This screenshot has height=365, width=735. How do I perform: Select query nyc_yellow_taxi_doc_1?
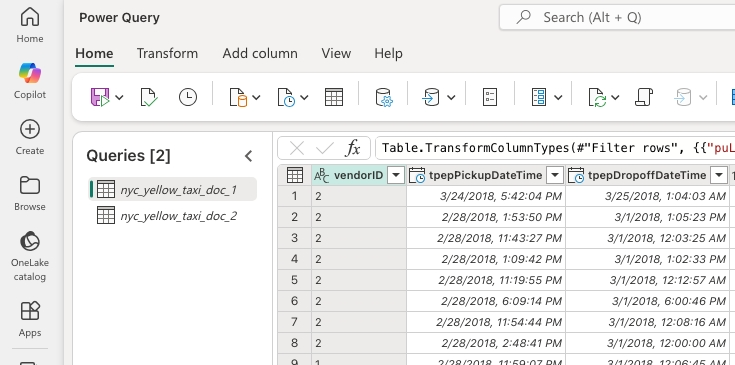point(172,189)
